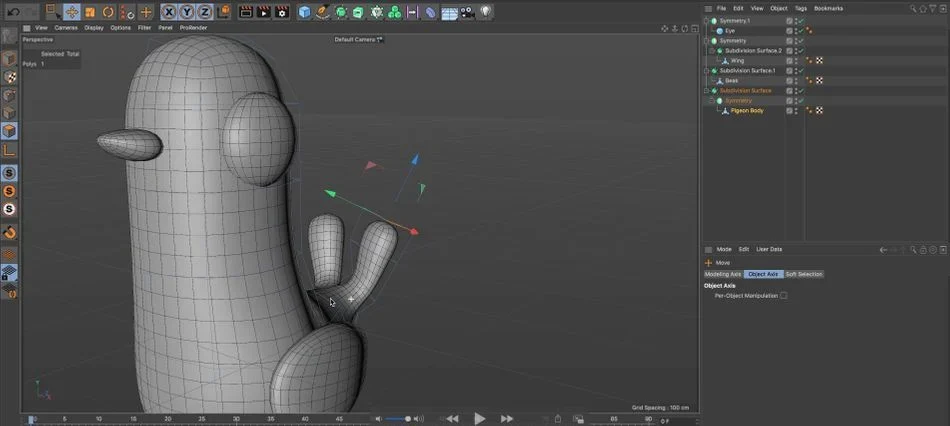Toggle layer box for Symmetry.1
Viewport: 950px width, 426px height.
coord(789,21)
